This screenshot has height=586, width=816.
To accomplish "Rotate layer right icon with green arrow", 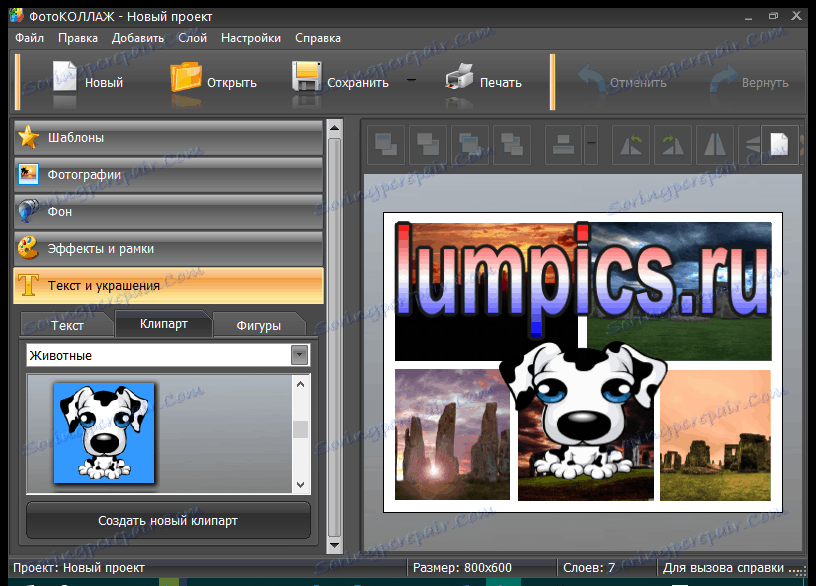I will (x=673, y=145).
